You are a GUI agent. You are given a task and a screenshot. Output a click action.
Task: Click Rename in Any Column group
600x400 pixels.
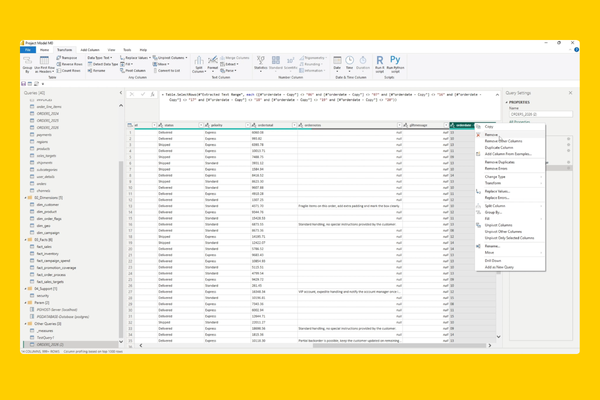coord(96,71)
